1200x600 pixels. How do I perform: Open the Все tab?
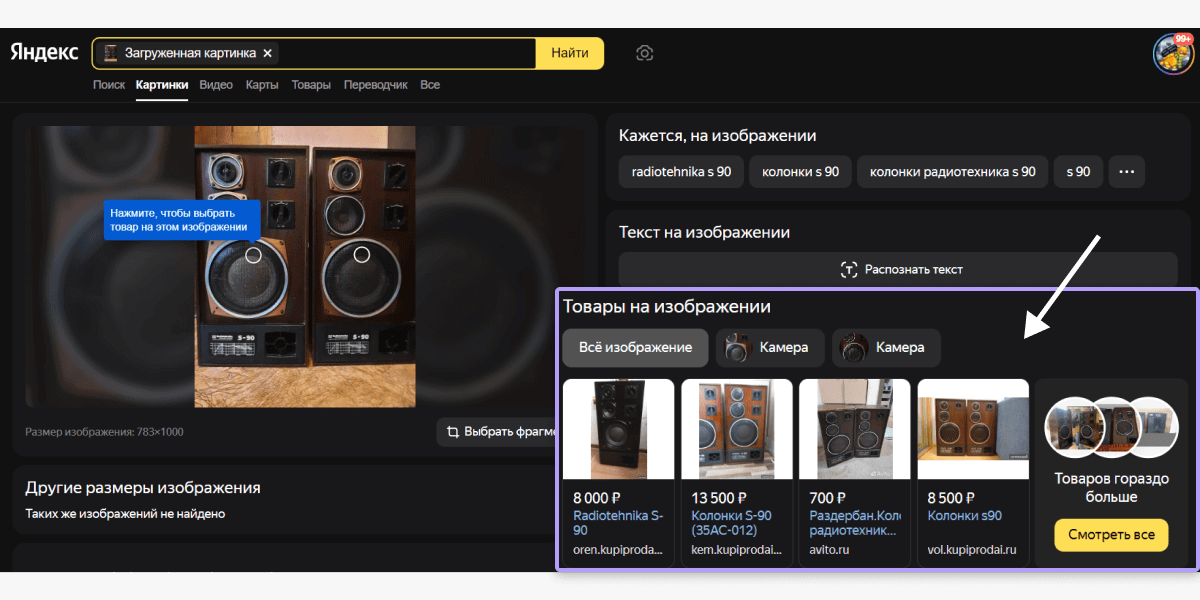430,85
